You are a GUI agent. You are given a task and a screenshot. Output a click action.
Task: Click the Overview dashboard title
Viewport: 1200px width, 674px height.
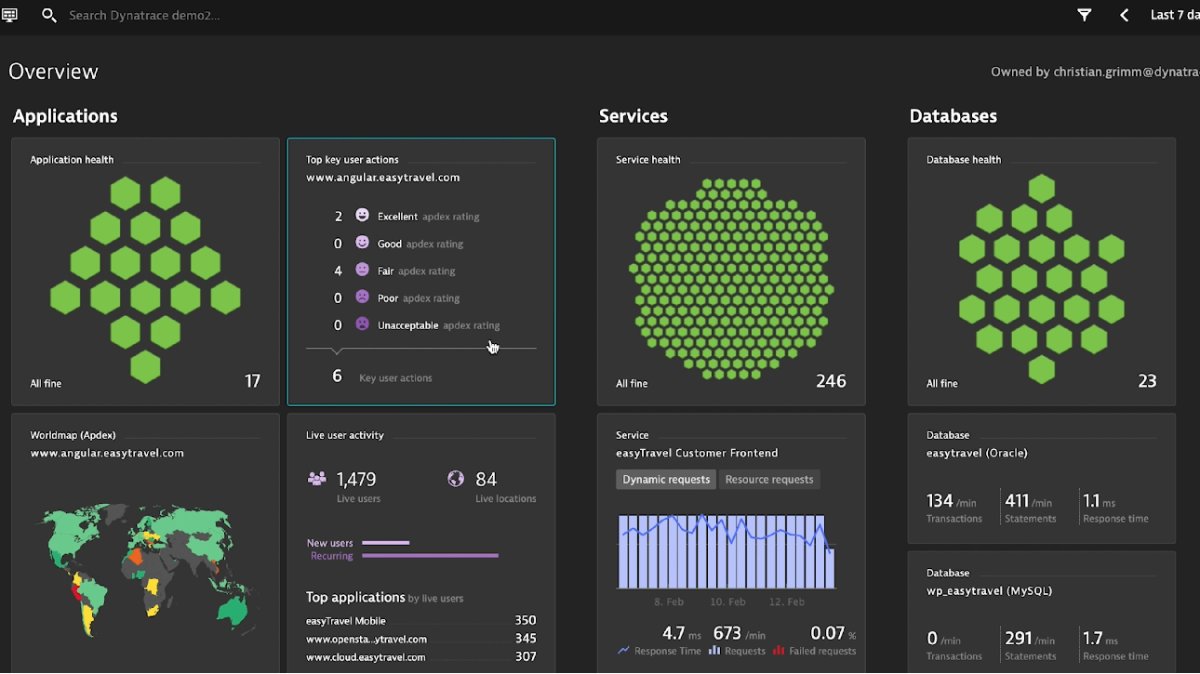coord(54,72)
